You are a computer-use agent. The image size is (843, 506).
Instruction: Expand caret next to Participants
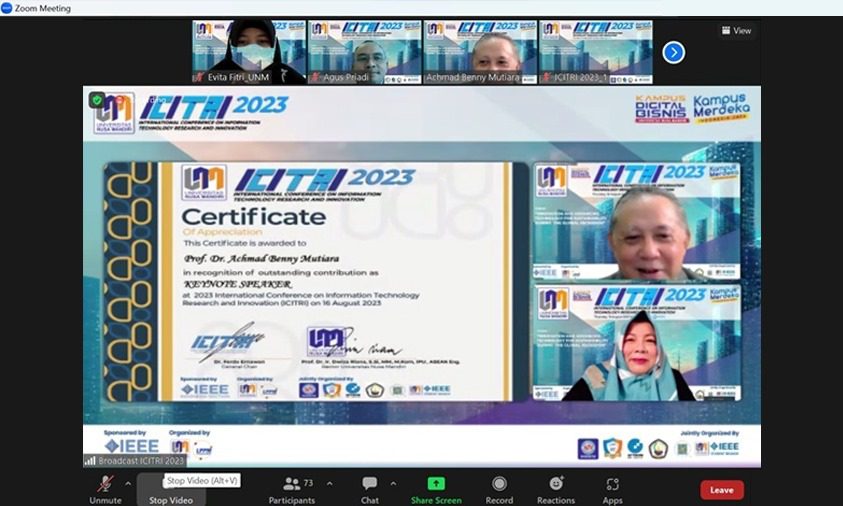click(x=329, y=484)
